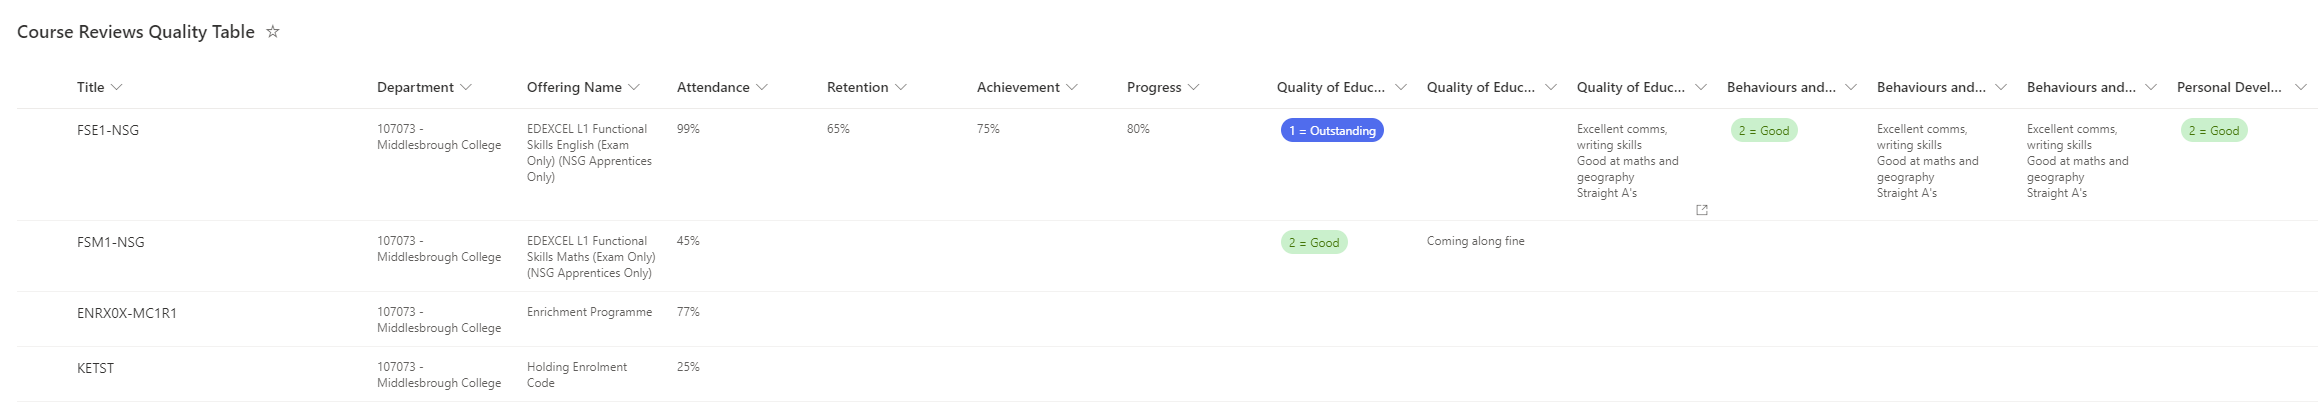Viewport: 2318px width, 407px height.
Task: Open the Retention column options
Action: pos(901,88)
